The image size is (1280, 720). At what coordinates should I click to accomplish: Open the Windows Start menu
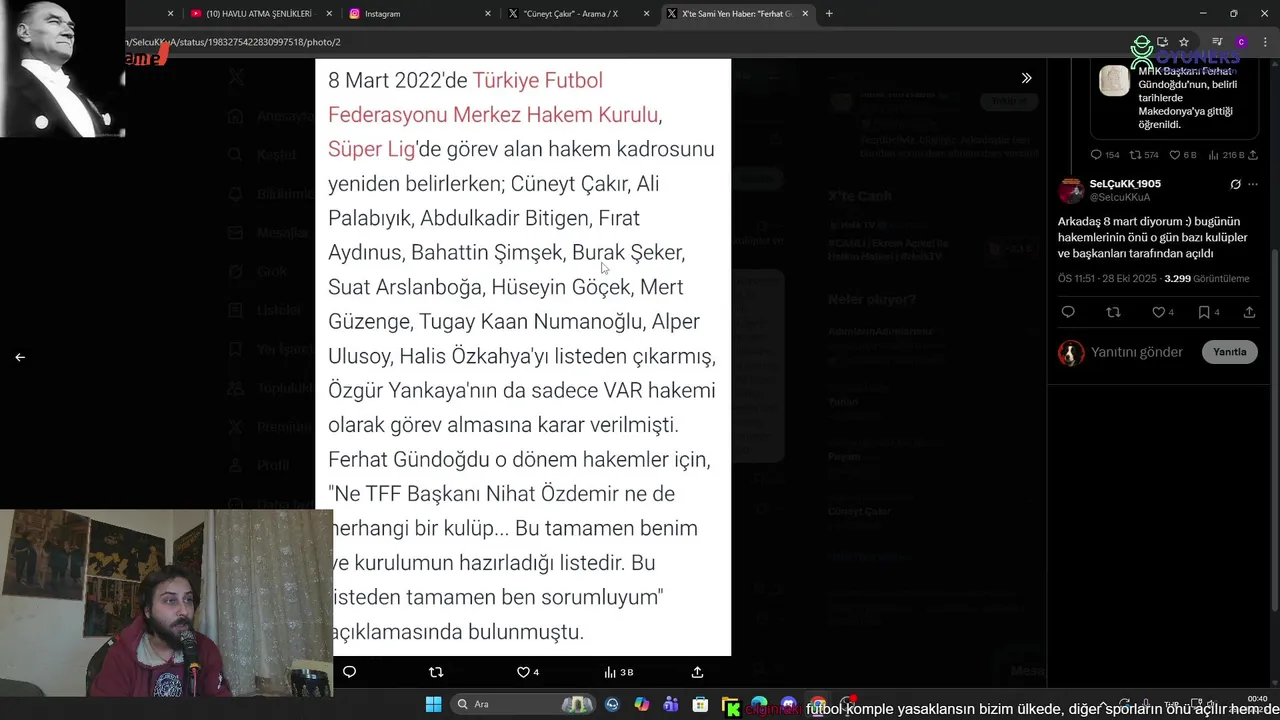pos(433,704)
